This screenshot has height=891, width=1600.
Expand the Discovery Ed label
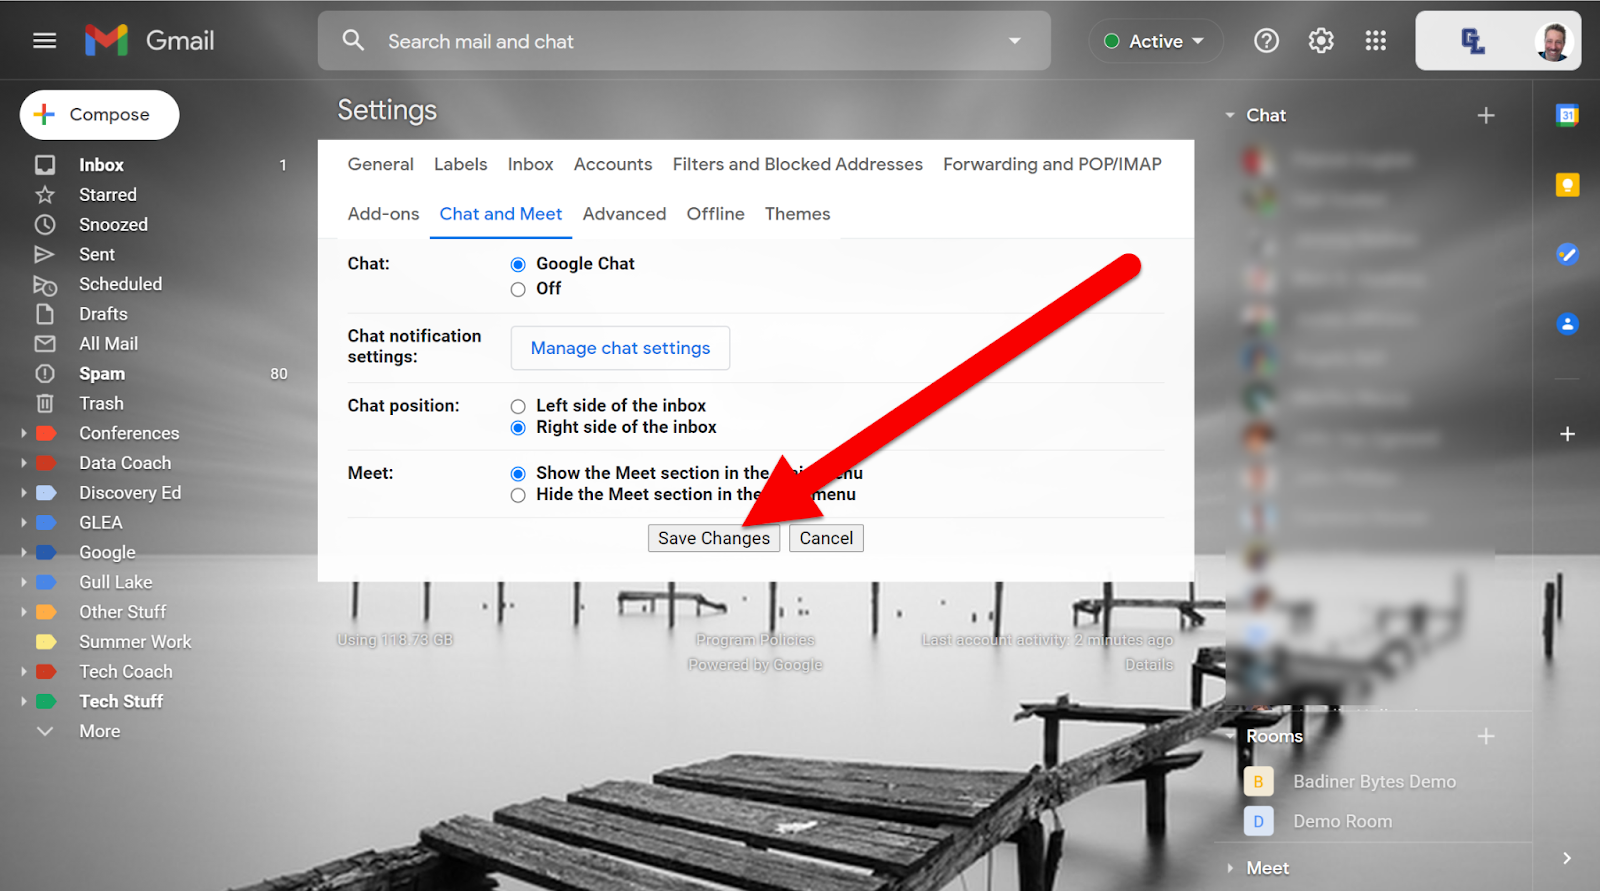tap(24, 493)
